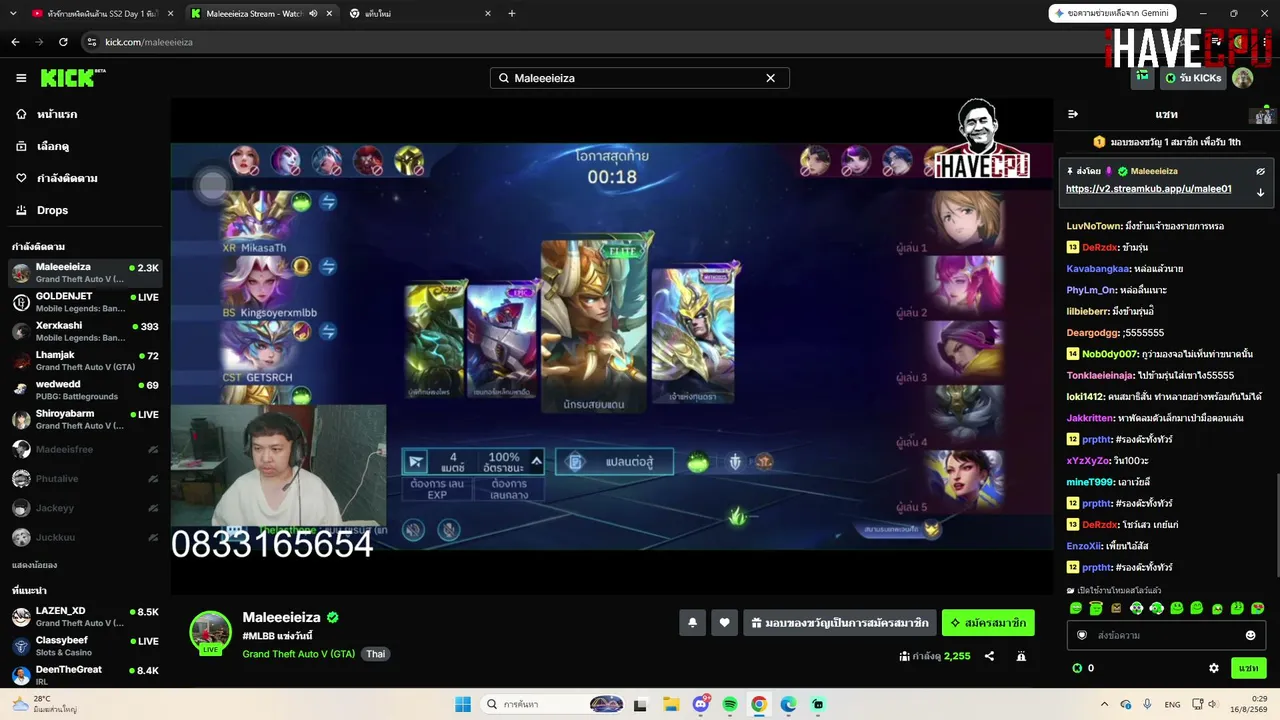Switch to the Maleeeieiza Stream browser tab
The width and height of the screenshot is (1280, 720).
(262, 14)
